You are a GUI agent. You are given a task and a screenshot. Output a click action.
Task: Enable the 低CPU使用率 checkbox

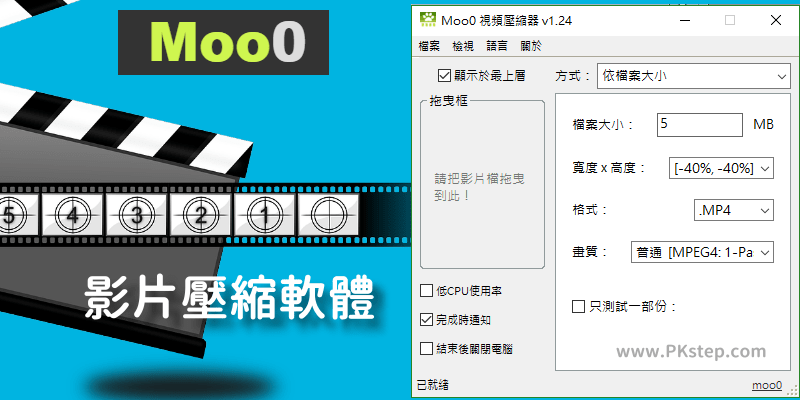click(x=426, y=291)
